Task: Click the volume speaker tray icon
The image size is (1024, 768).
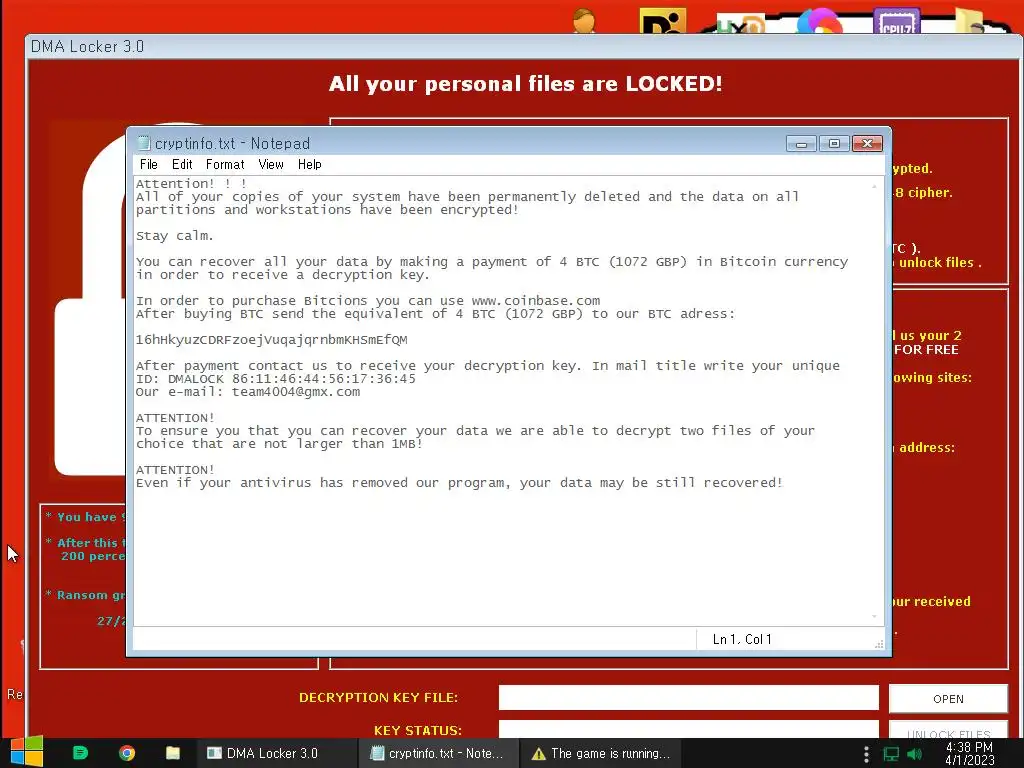Action: point(915,754)
